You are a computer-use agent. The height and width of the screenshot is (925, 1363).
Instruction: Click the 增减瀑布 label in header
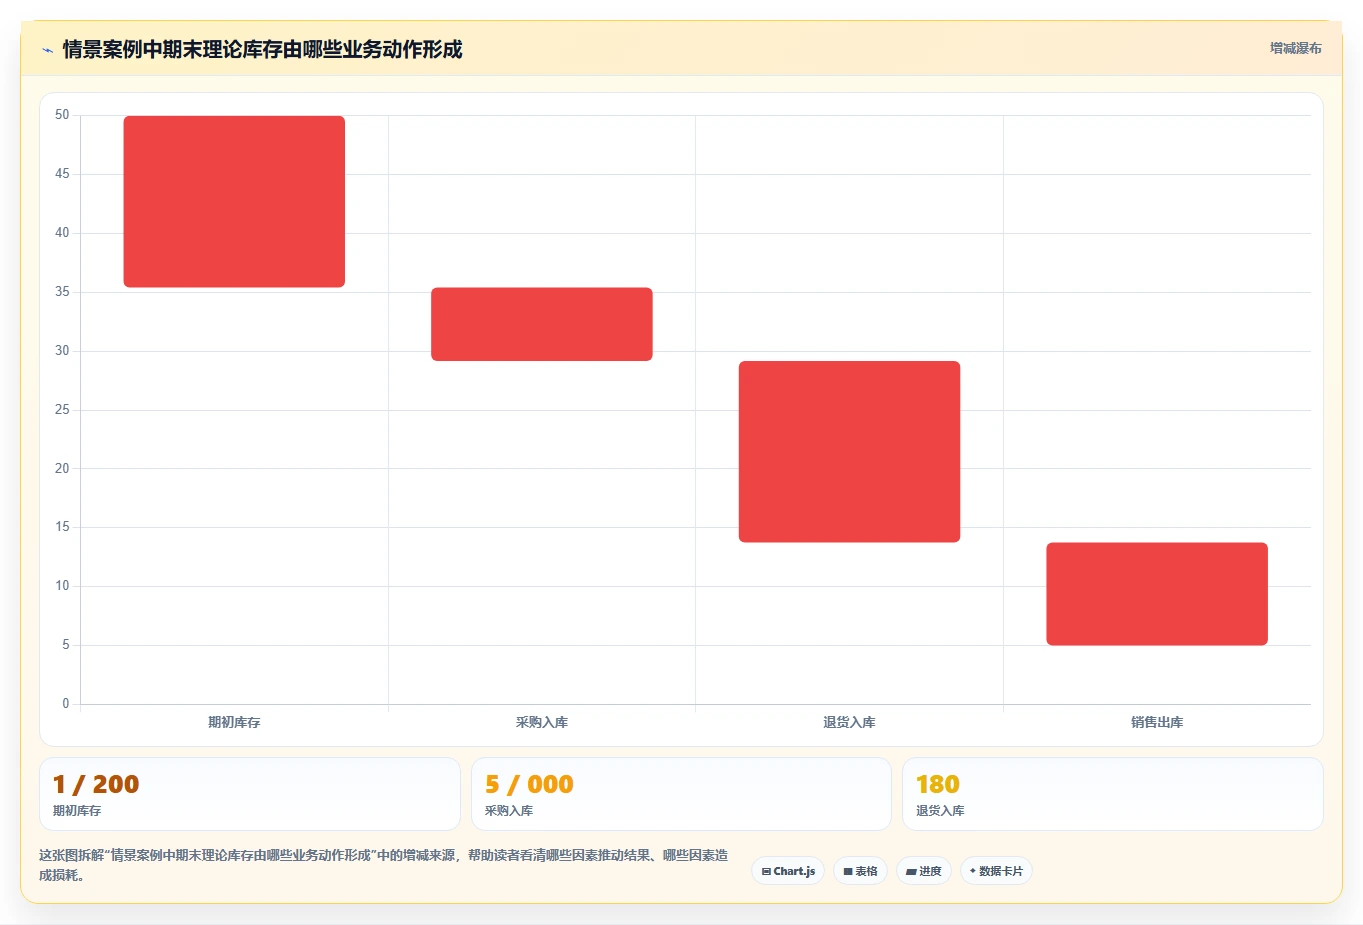coord(1295,48)
